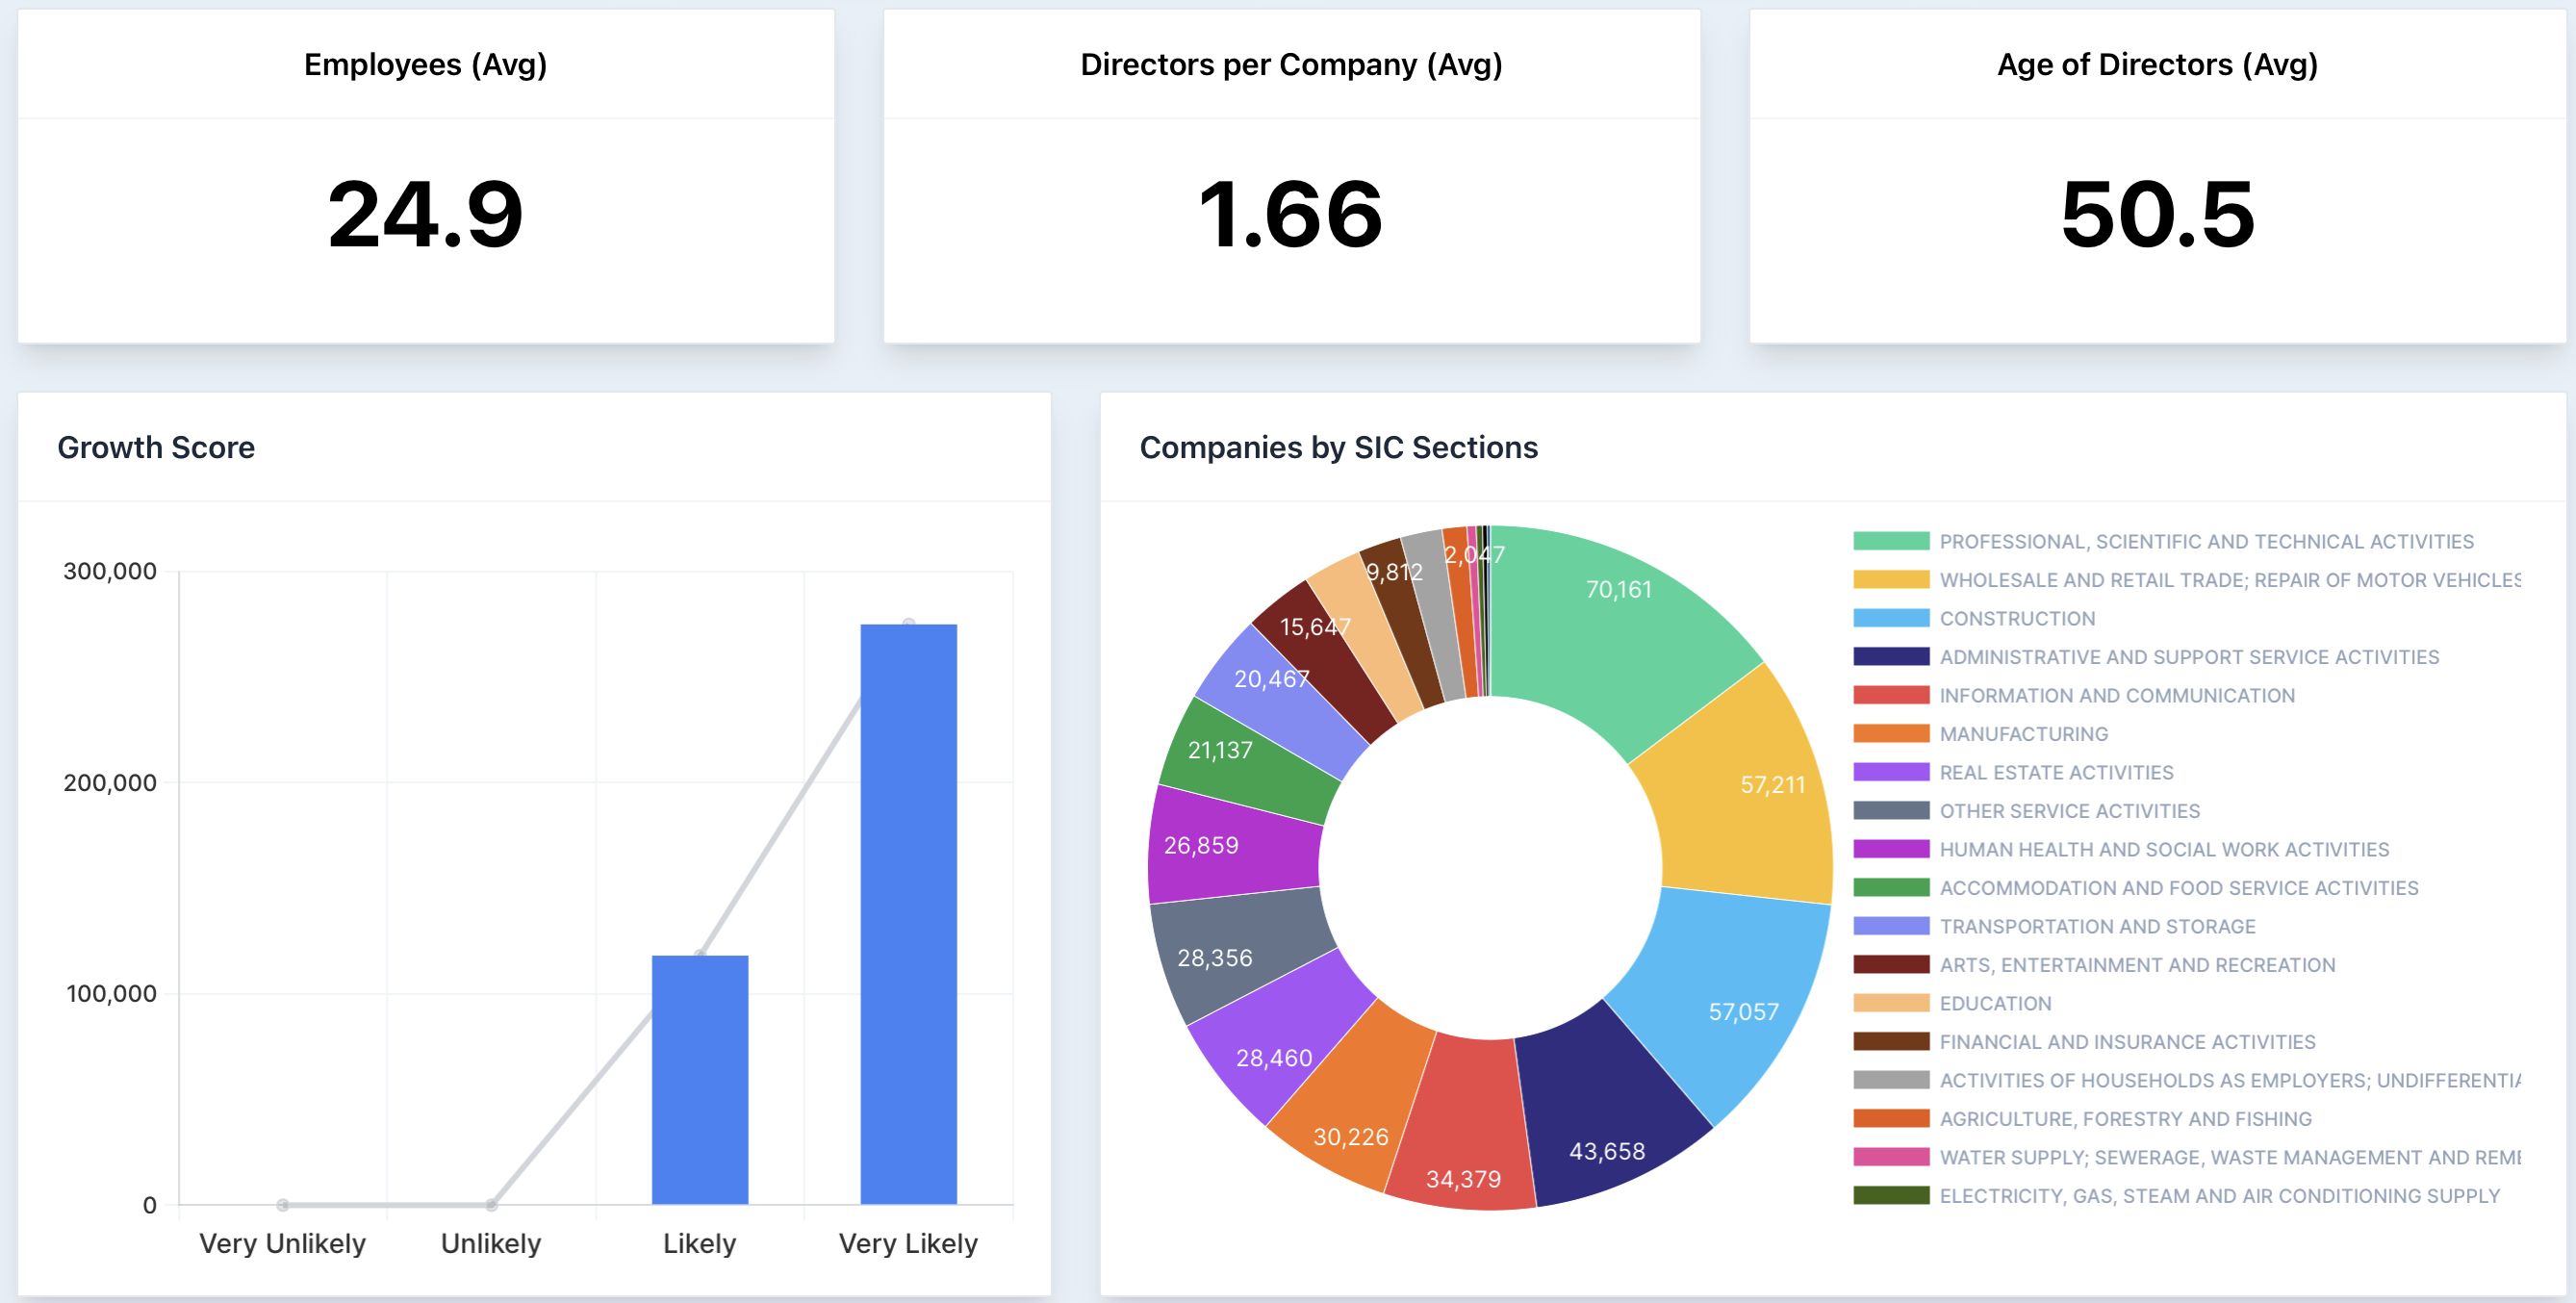Toggle the Construction legend color swatch
The image size is (2576, 1303).
coord(1890,618)
